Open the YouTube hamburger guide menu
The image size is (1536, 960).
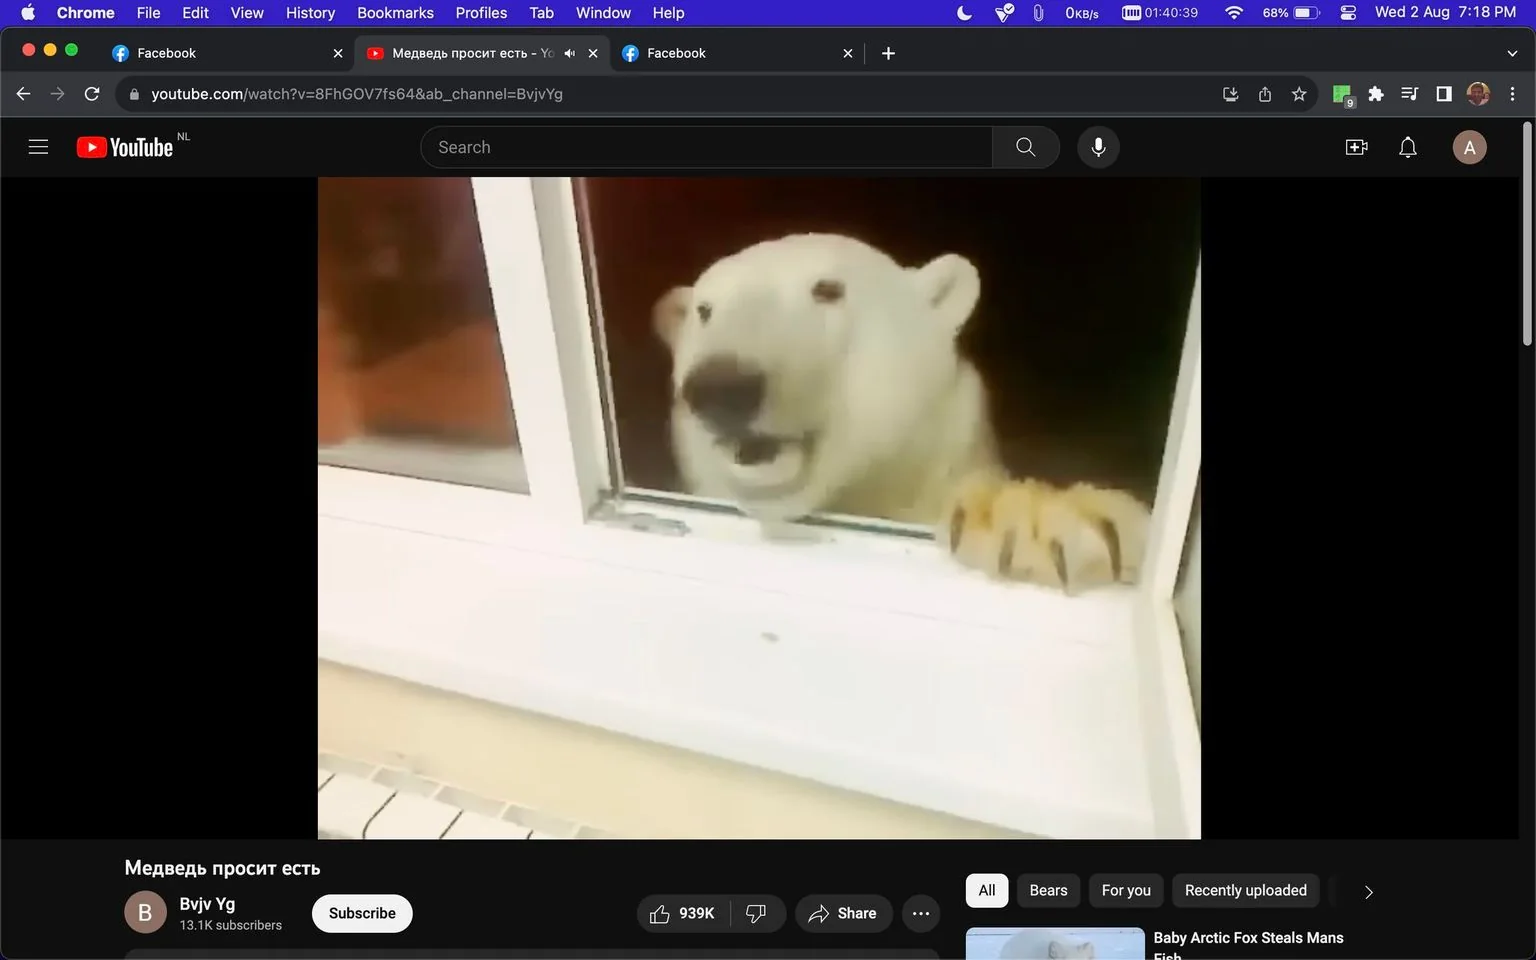click(38, 147)
